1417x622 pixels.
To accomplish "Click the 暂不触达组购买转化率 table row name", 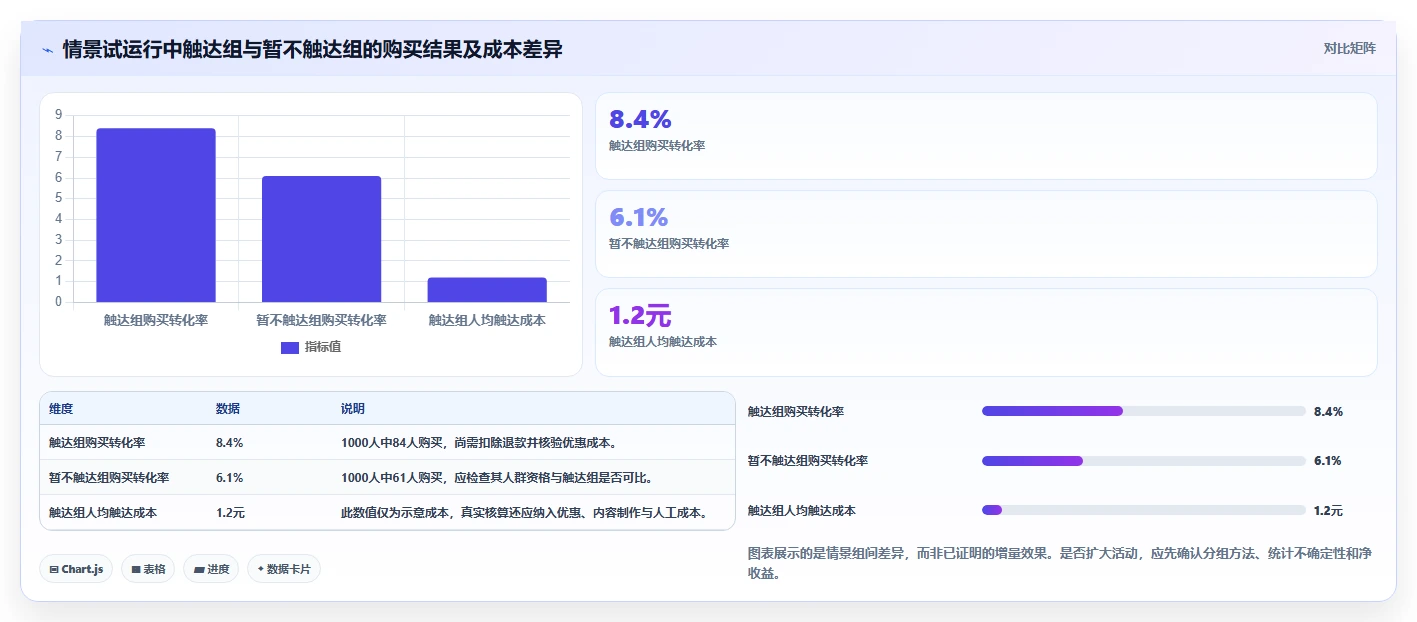I will point(109,477).
